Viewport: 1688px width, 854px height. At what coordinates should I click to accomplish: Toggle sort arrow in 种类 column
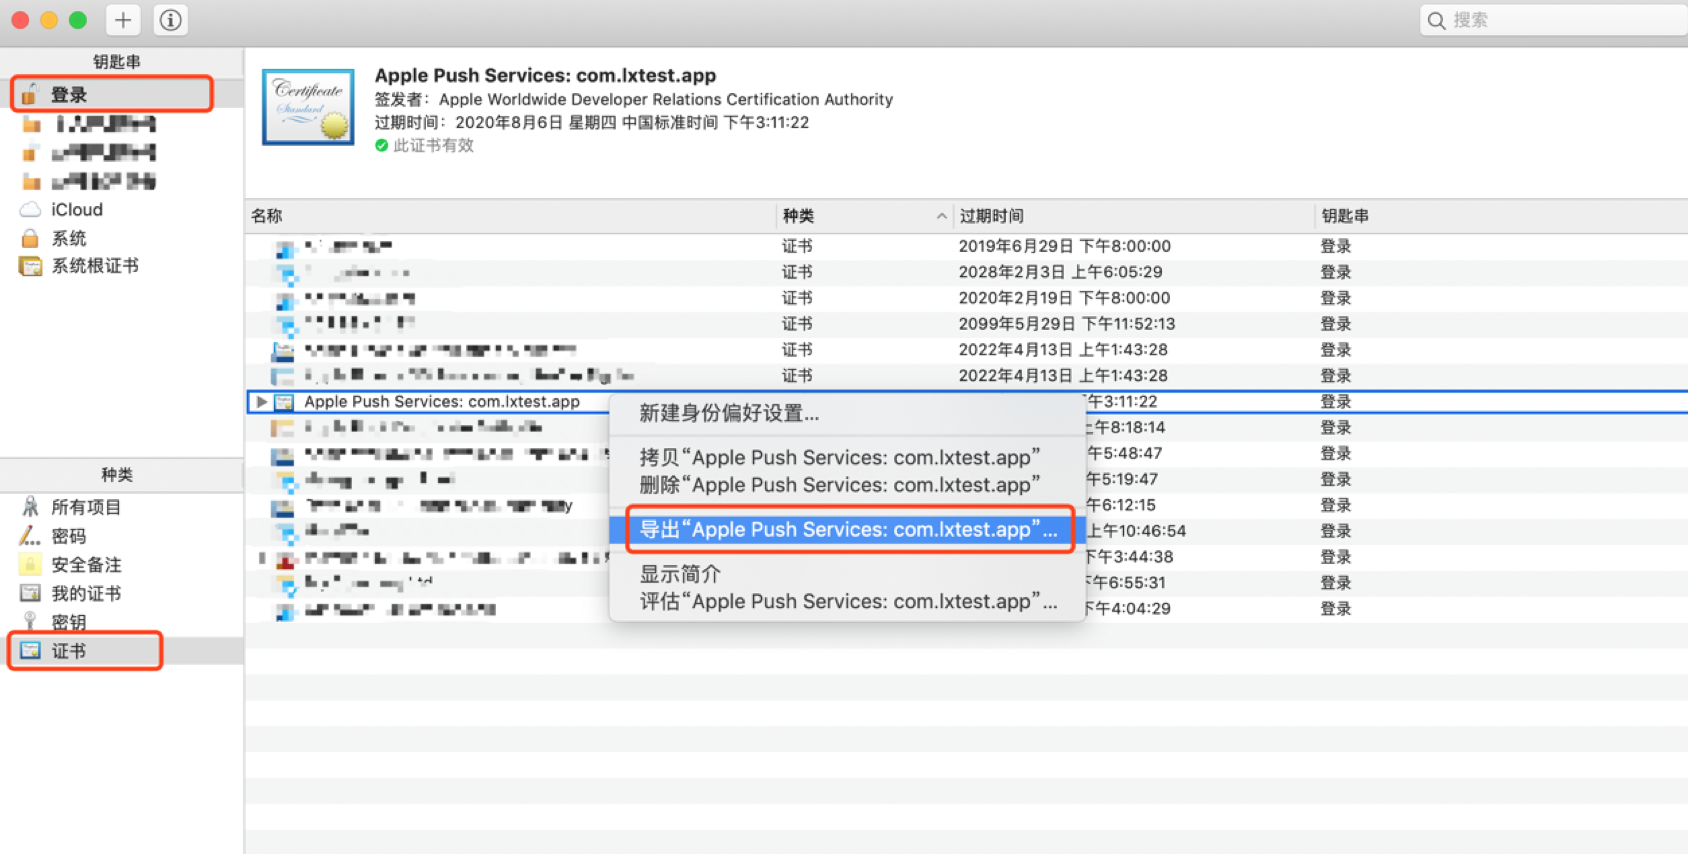coord(941,216)
